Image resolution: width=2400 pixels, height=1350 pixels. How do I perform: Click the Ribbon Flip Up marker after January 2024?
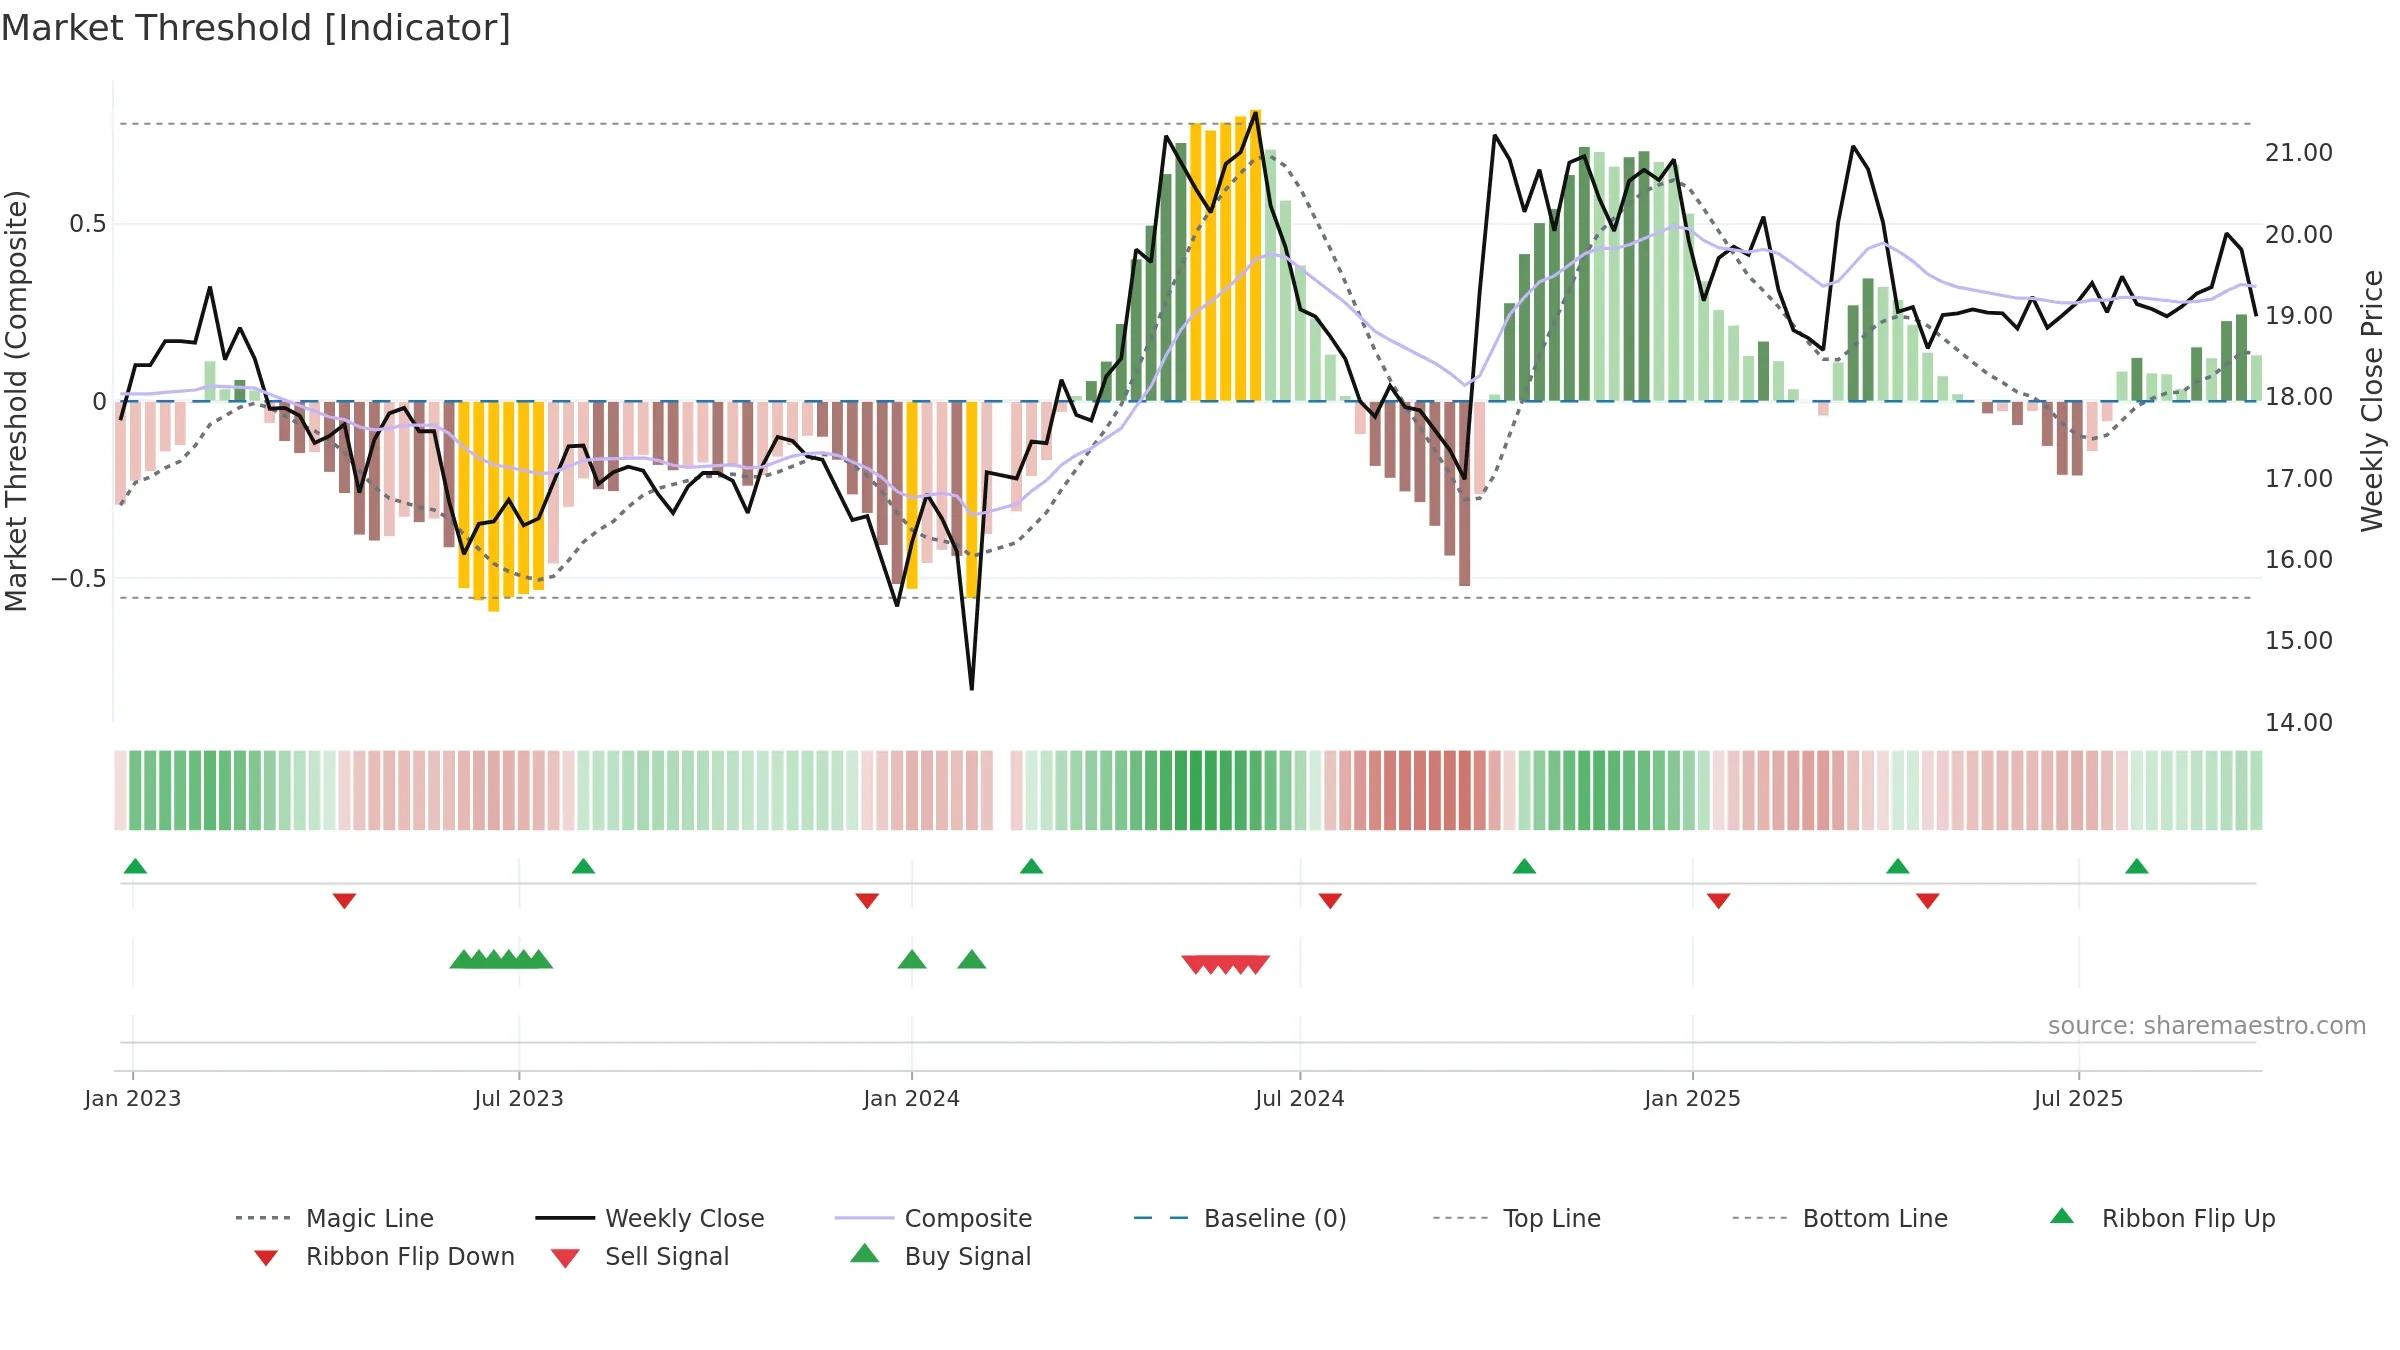(x=1031, y=866)
